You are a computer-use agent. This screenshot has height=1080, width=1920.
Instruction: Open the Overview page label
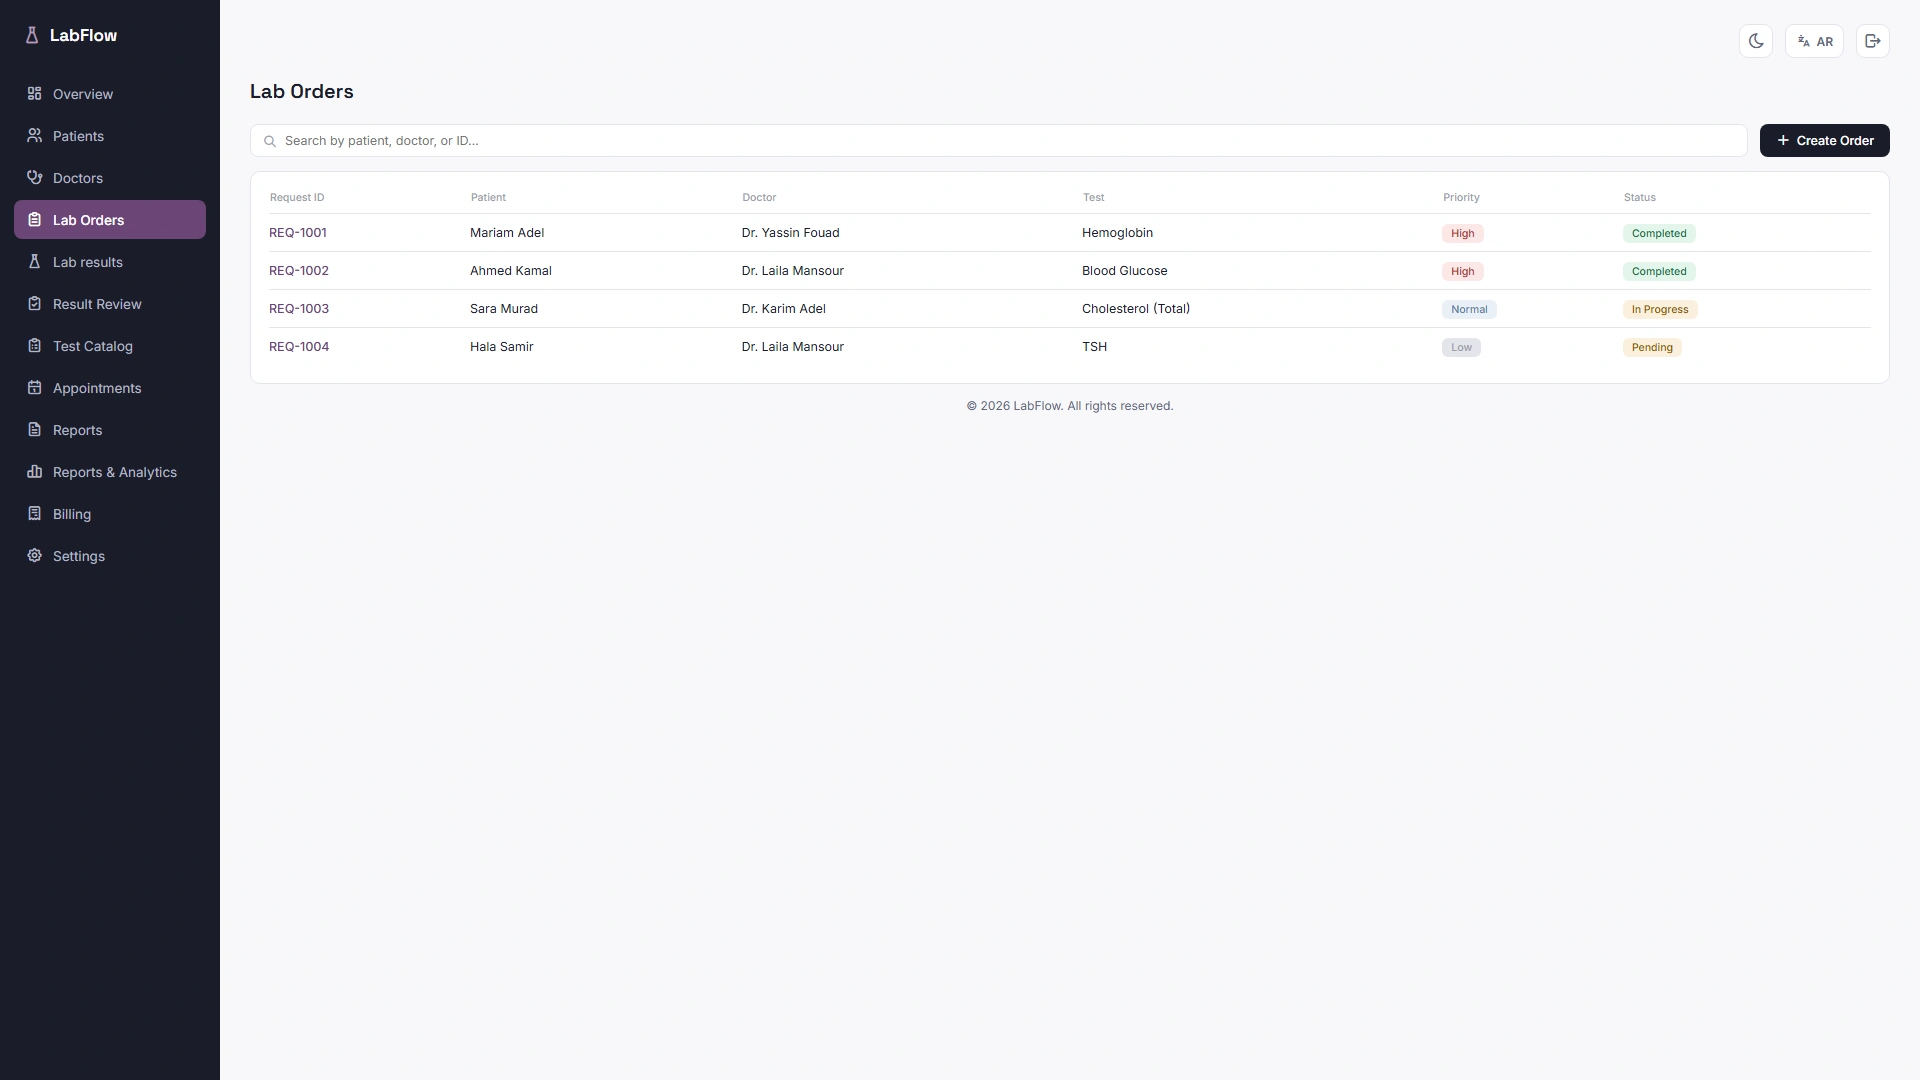[x=83, y=94]
